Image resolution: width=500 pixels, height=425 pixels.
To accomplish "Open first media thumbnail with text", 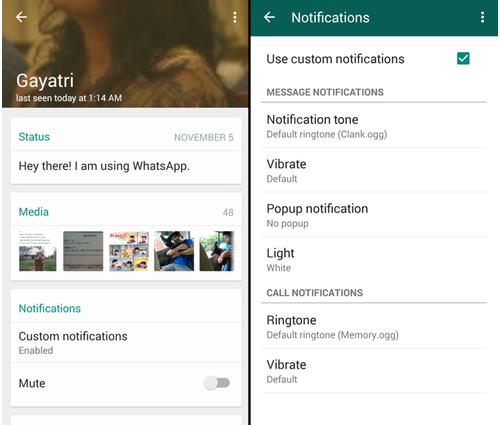I will pyautogui.click(x=37, y=251).
